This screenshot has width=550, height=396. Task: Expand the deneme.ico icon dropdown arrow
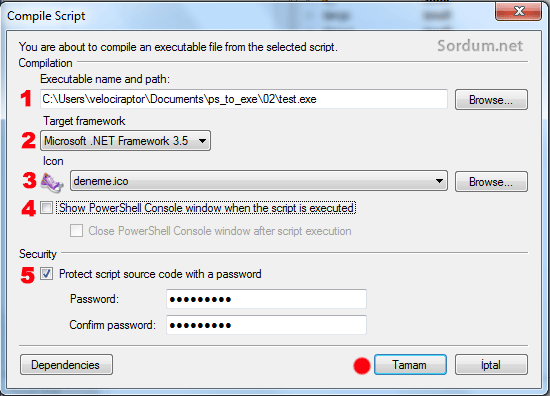[439, 181]
